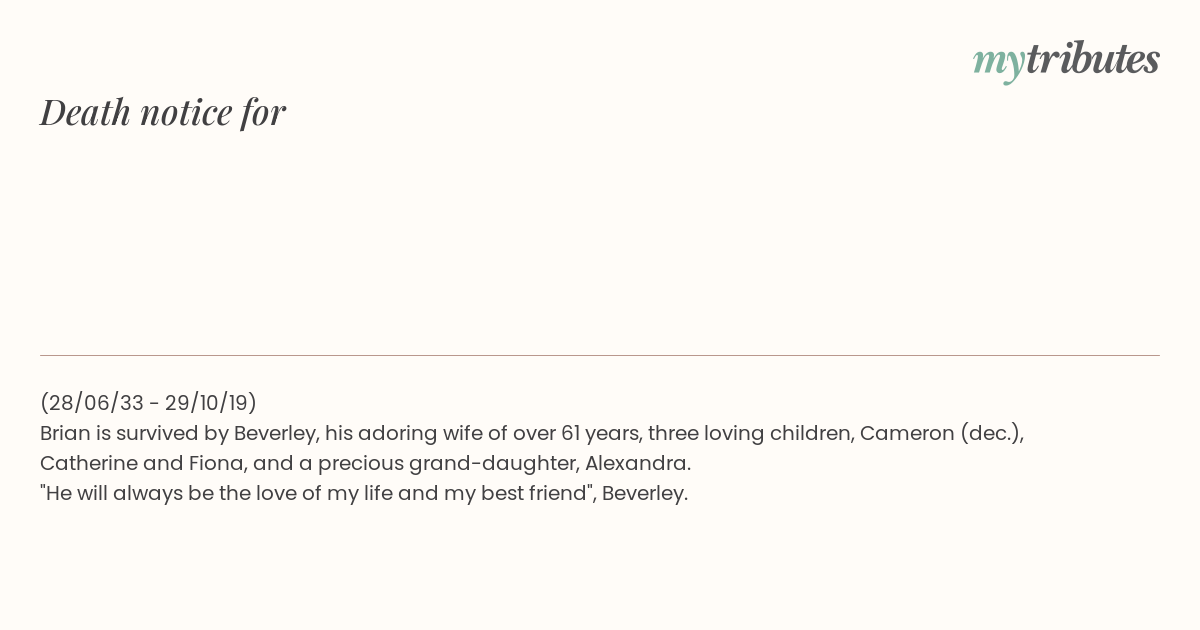Click the horizontal divider line

pos(600,355)
